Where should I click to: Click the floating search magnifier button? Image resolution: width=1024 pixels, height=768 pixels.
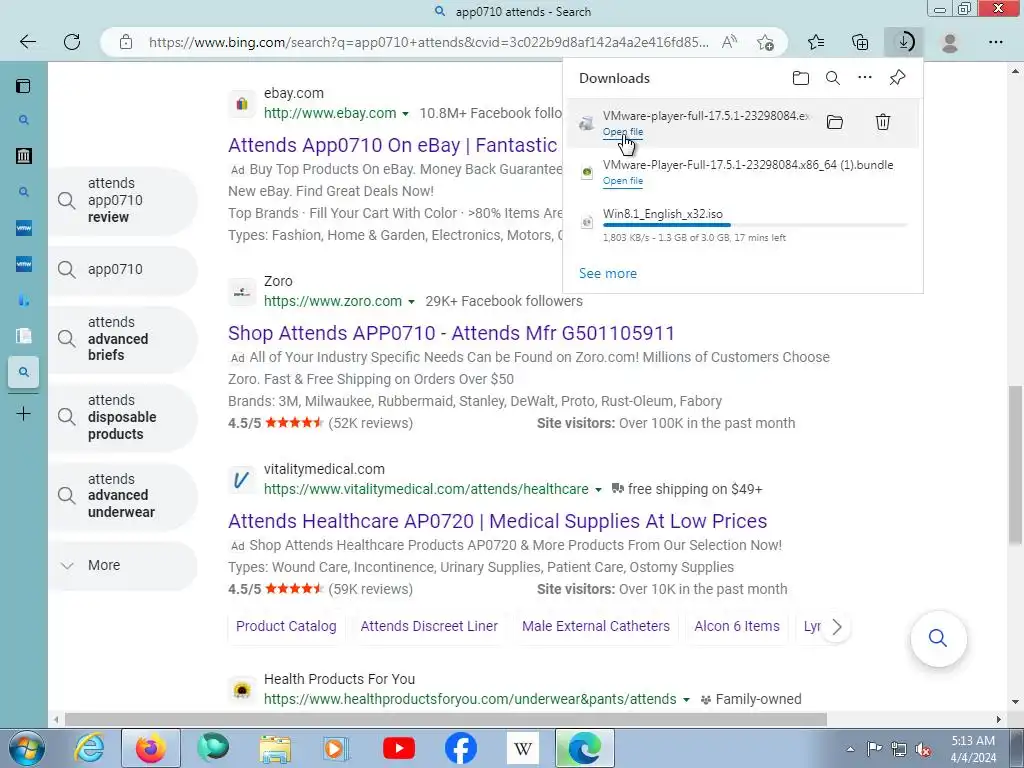point(938,638)
